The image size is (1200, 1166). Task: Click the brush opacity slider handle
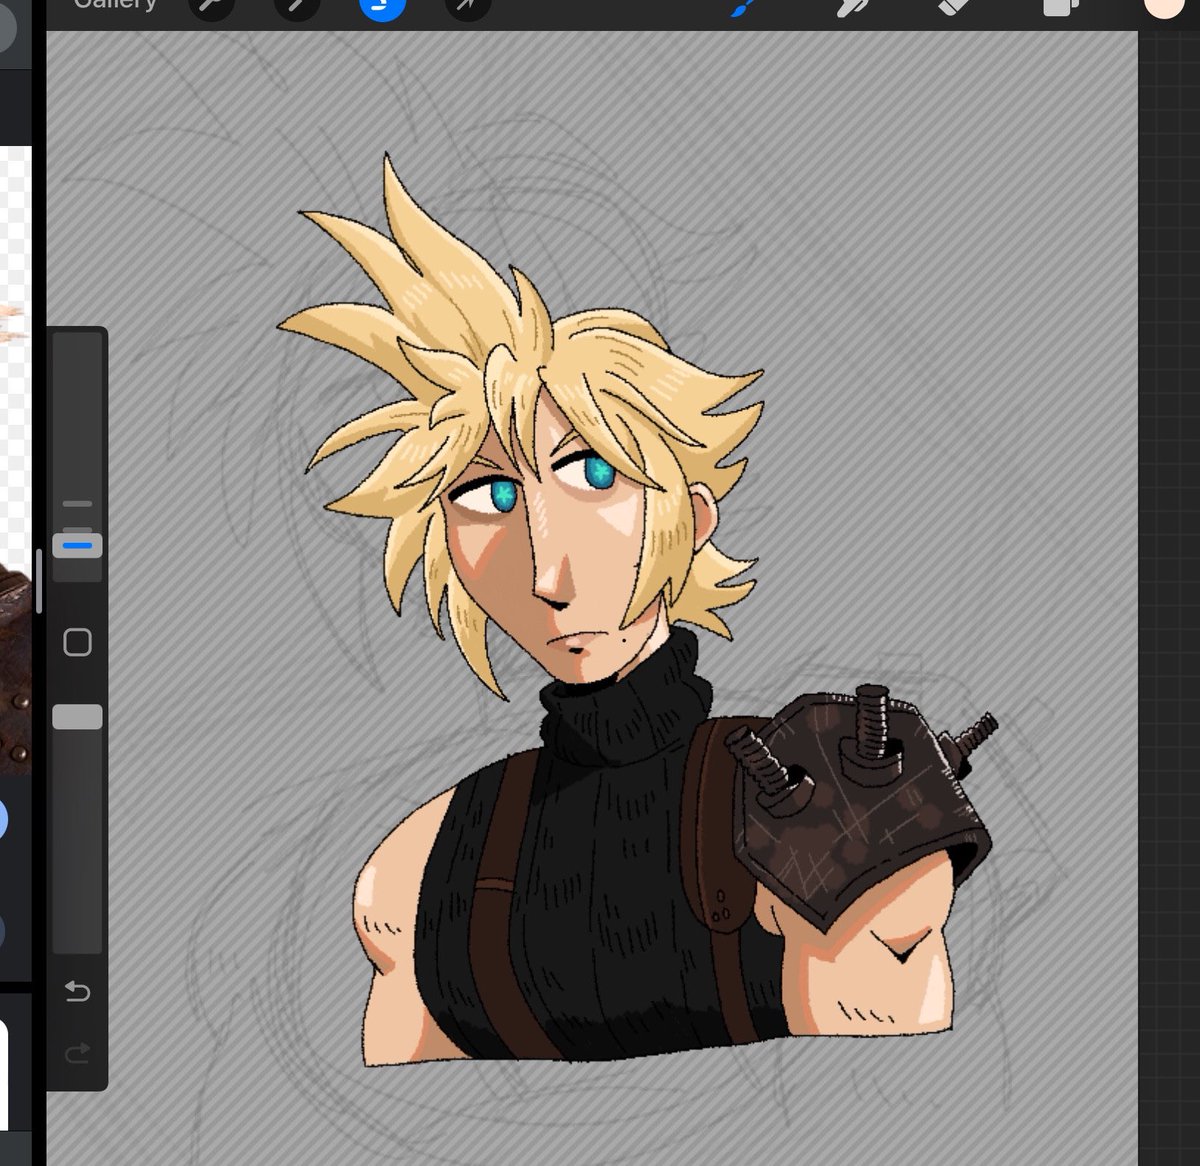(77, 716)
